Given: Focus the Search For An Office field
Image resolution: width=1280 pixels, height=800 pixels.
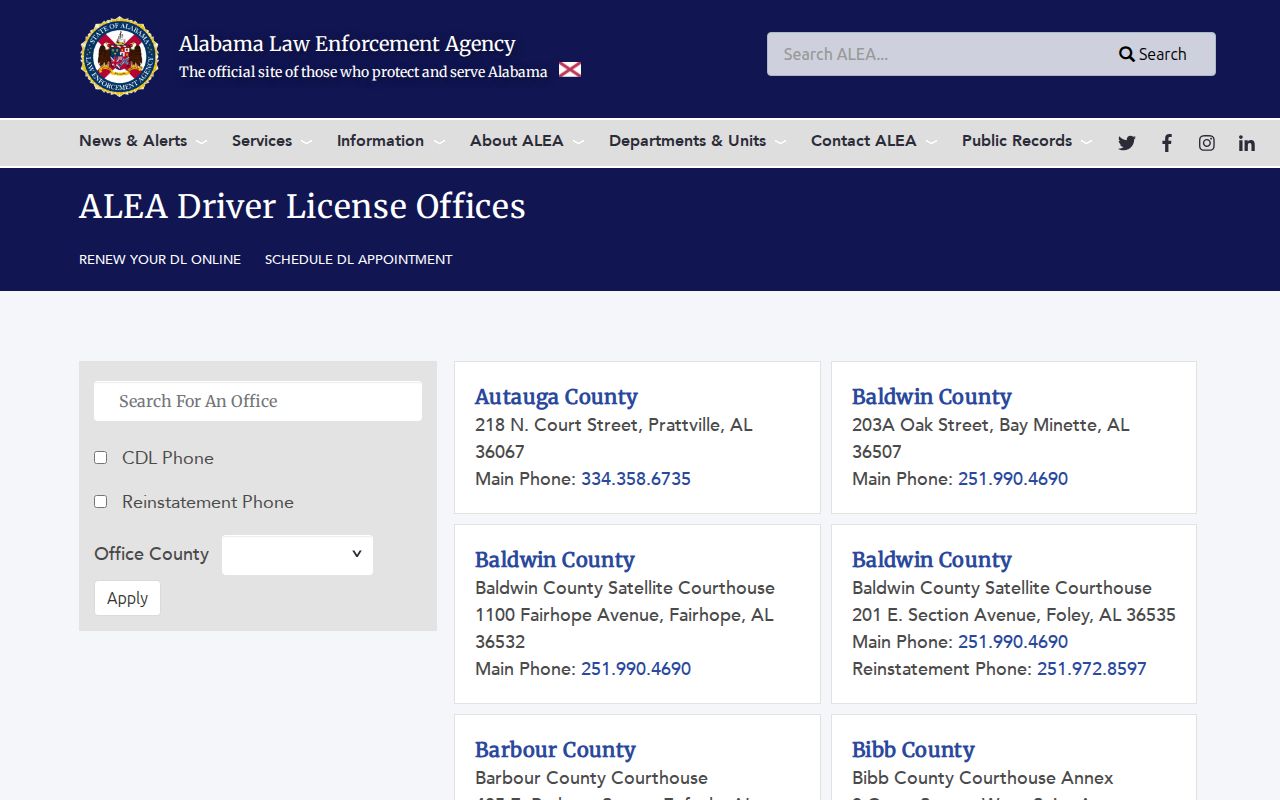Looking at the screenshot, I should (258, 401).
